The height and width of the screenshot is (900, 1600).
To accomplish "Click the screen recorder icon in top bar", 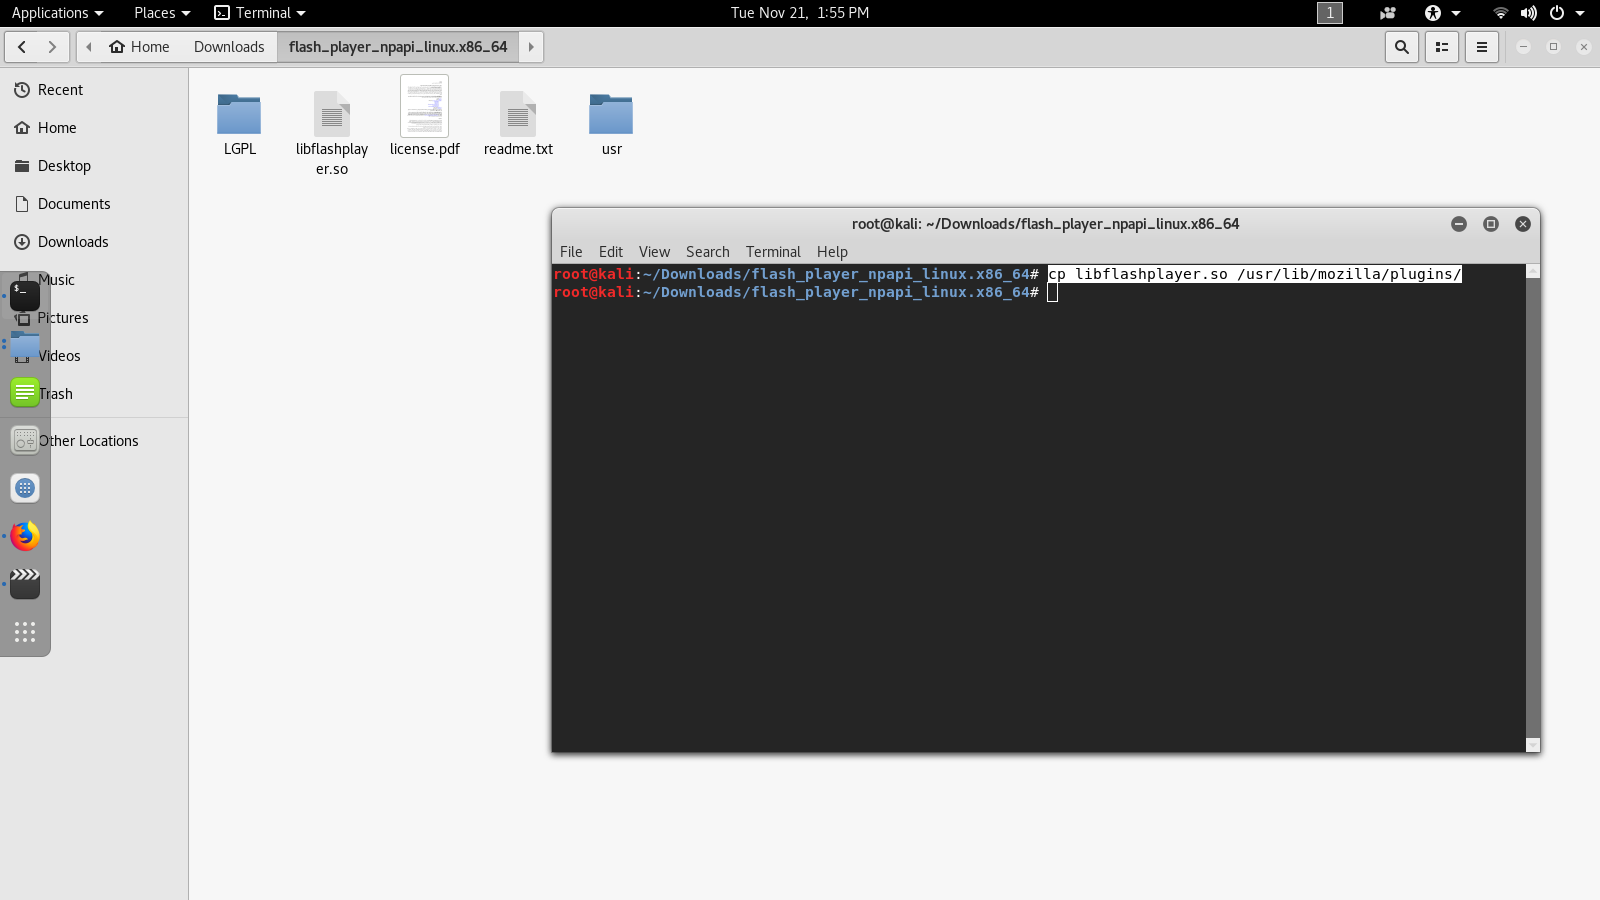I will [1387, 13].
